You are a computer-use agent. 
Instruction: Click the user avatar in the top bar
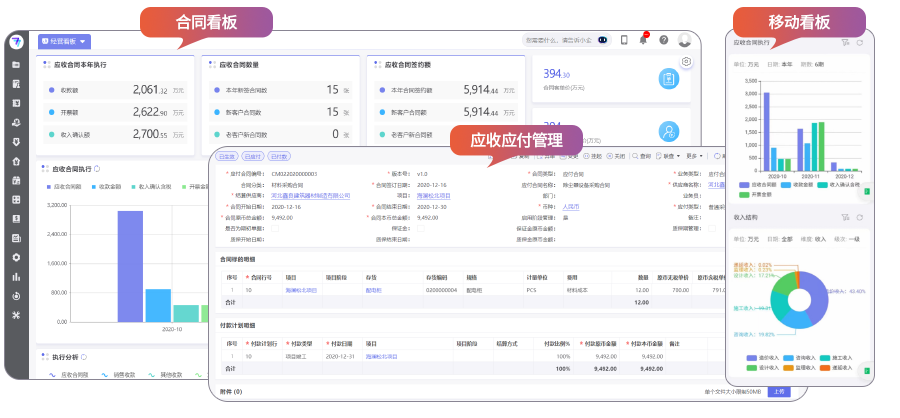tap(684, 40)
